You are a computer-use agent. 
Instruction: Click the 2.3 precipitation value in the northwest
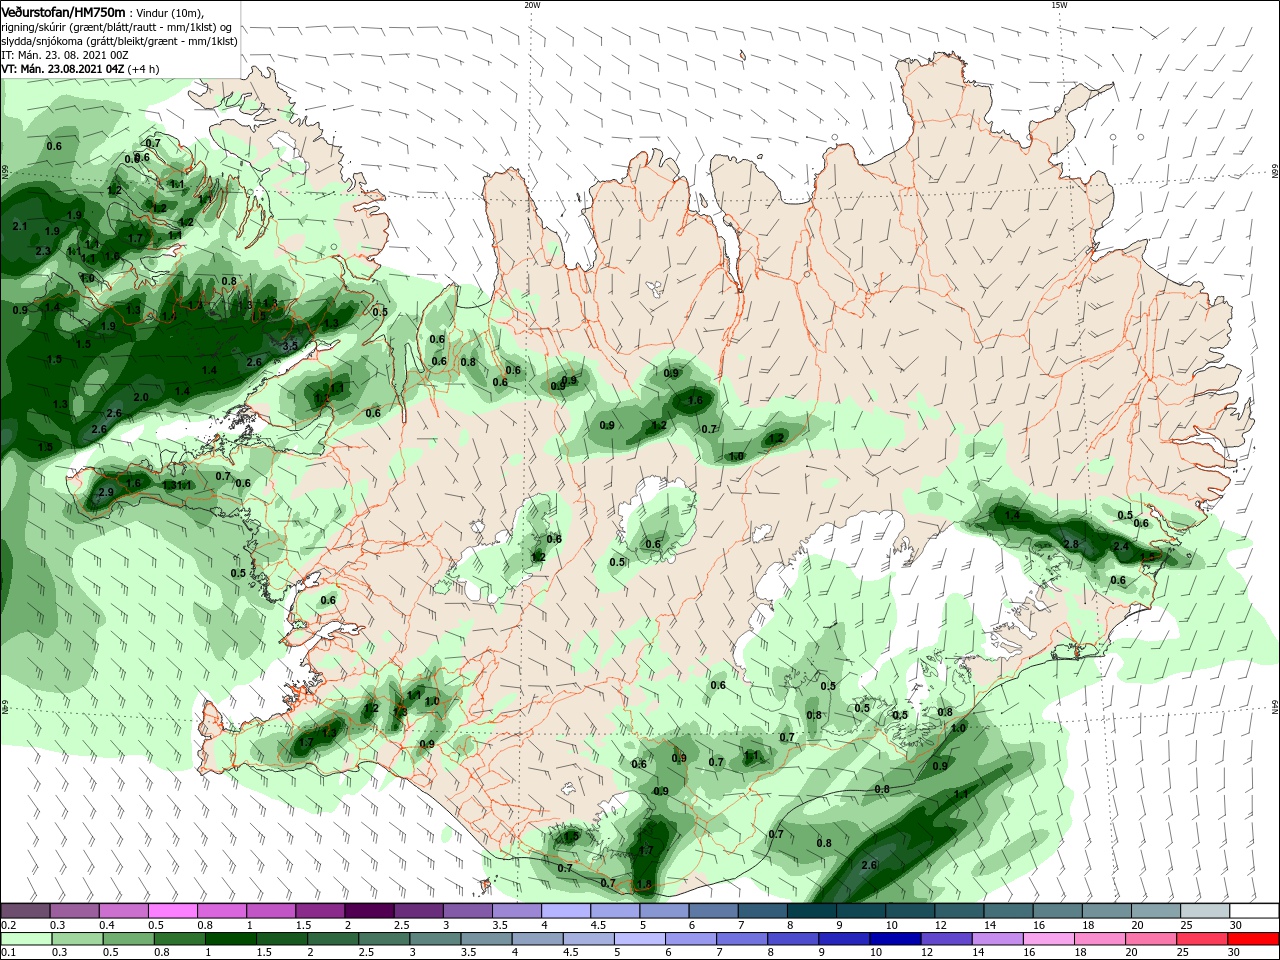click(43, 250)
